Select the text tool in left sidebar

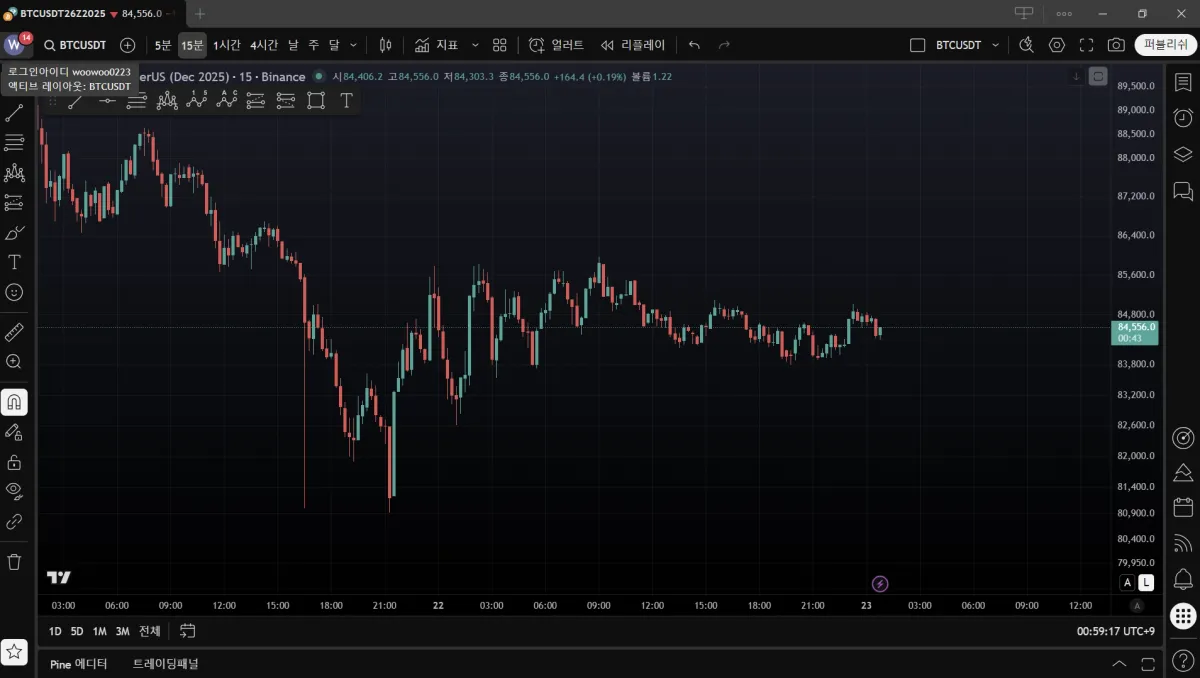[x=14, y=262]
